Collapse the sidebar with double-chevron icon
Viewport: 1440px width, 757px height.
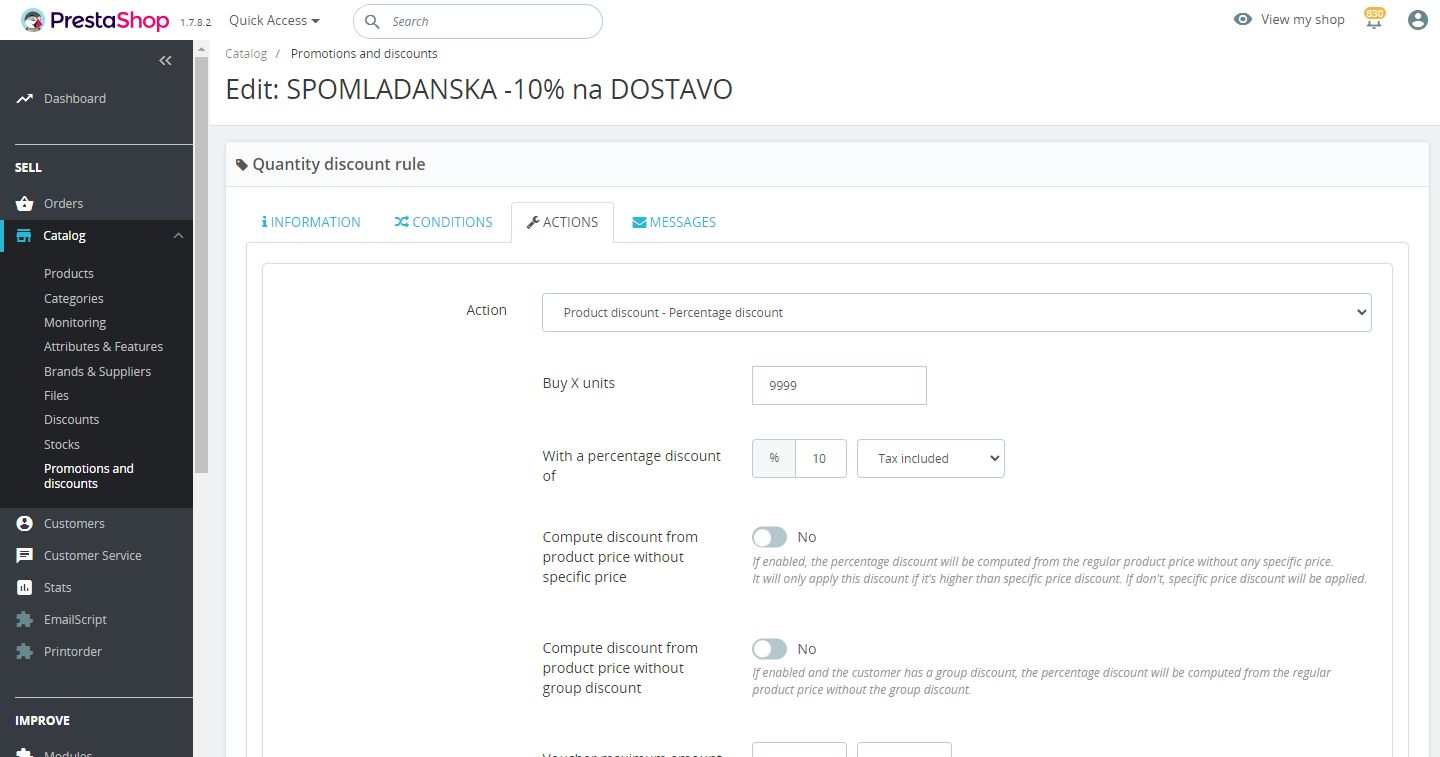[x=166, y=61]
